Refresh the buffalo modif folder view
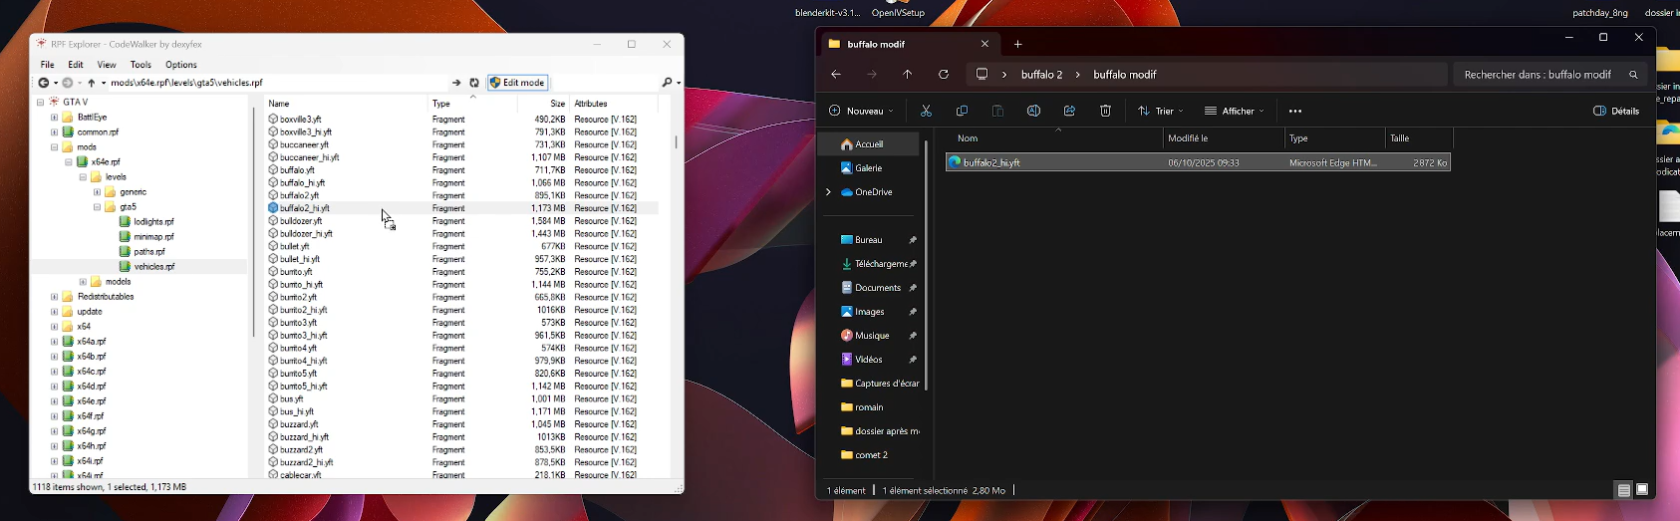 (943, 74)
